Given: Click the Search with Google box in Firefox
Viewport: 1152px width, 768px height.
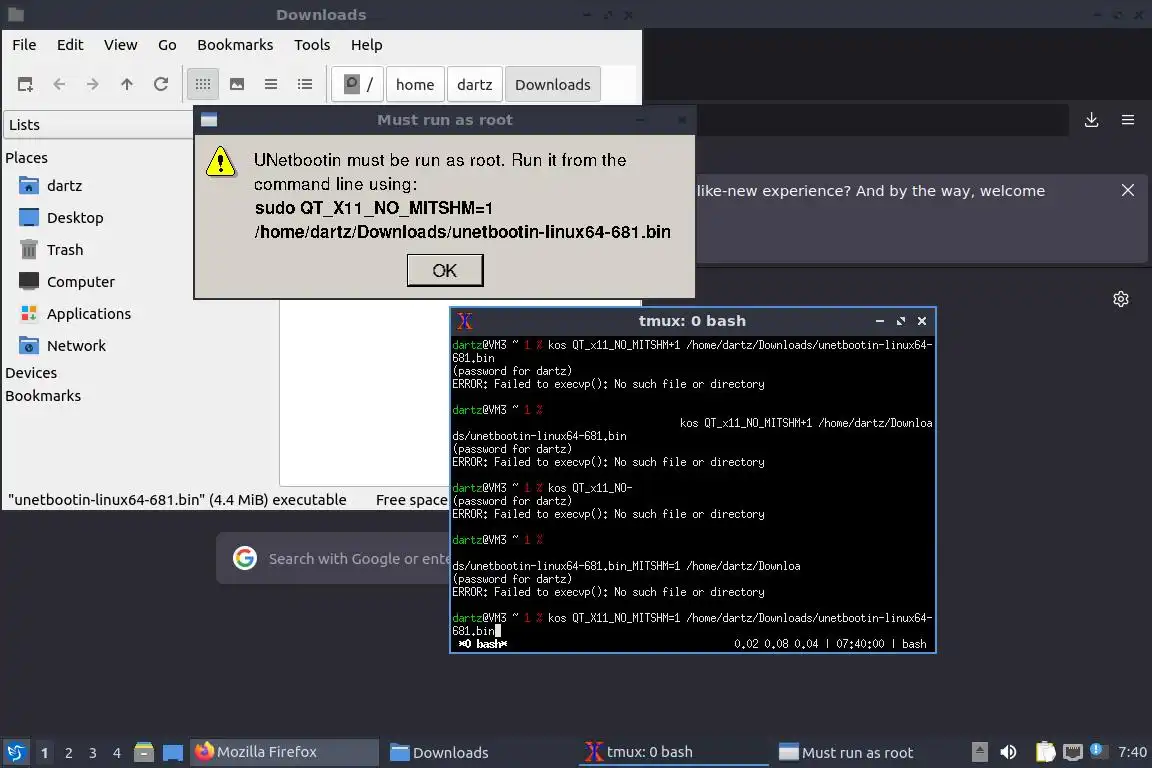Looking at the screenshot, I should pyautogui.click(x=334, y=559).
